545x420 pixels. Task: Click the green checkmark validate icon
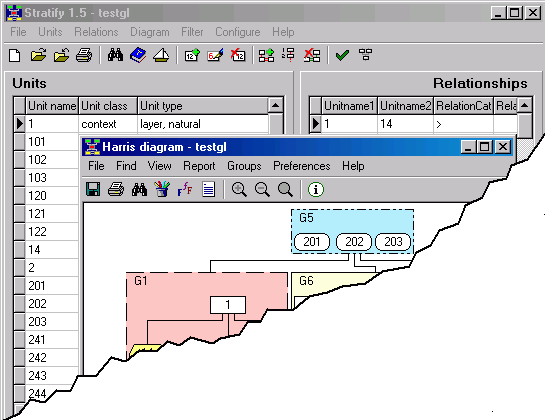342,55
